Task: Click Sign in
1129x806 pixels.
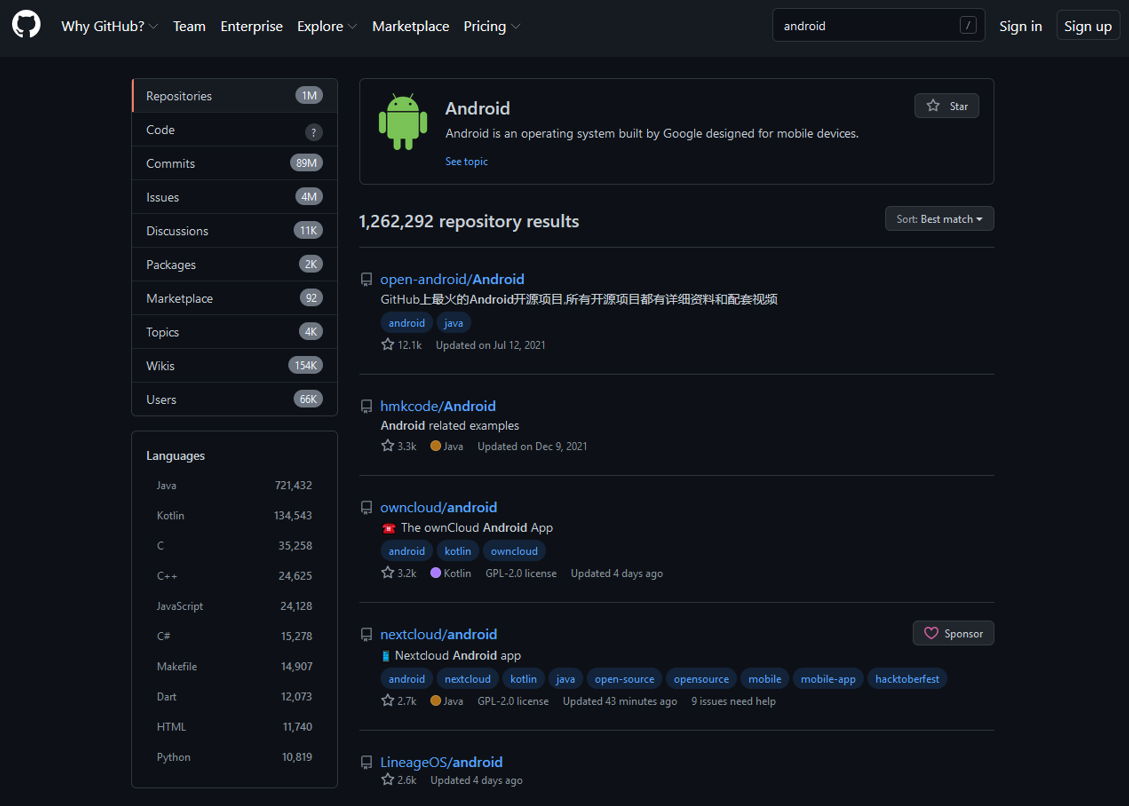Action: pos(1020,26)
